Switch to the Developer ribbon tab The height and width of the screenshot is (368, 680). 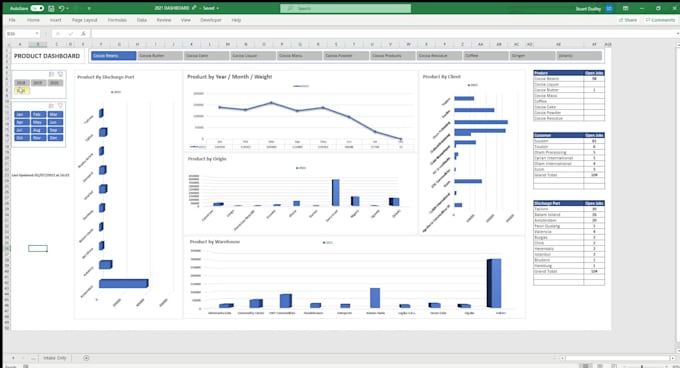tap(211, 20)
